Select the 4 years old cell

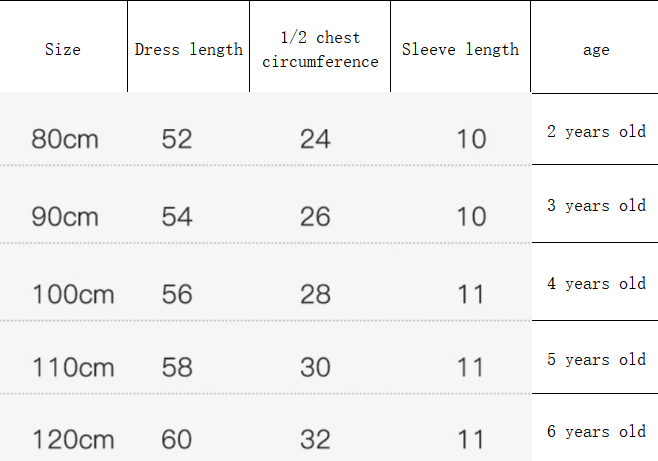coord(596,283)
